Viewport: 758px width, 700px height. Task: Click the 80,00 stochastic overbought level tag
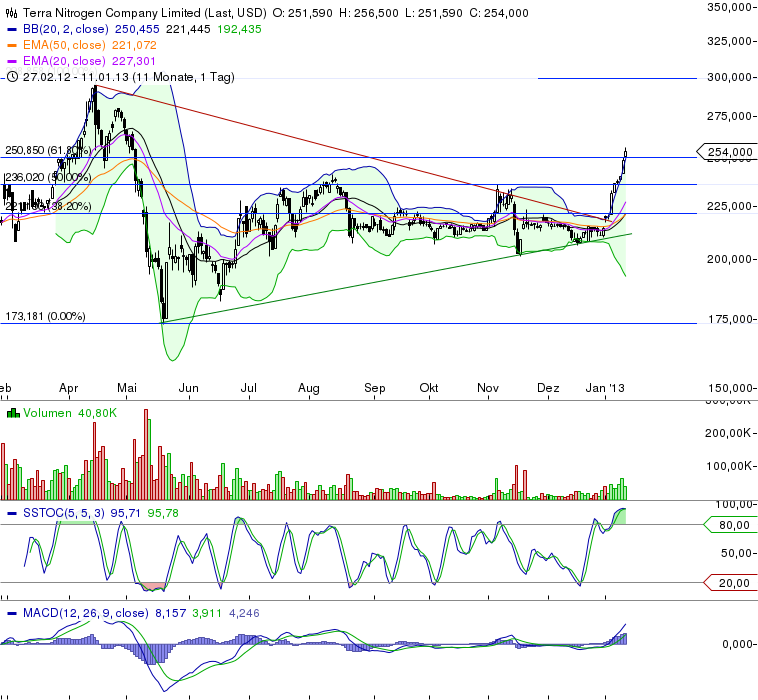pos(733,523)
